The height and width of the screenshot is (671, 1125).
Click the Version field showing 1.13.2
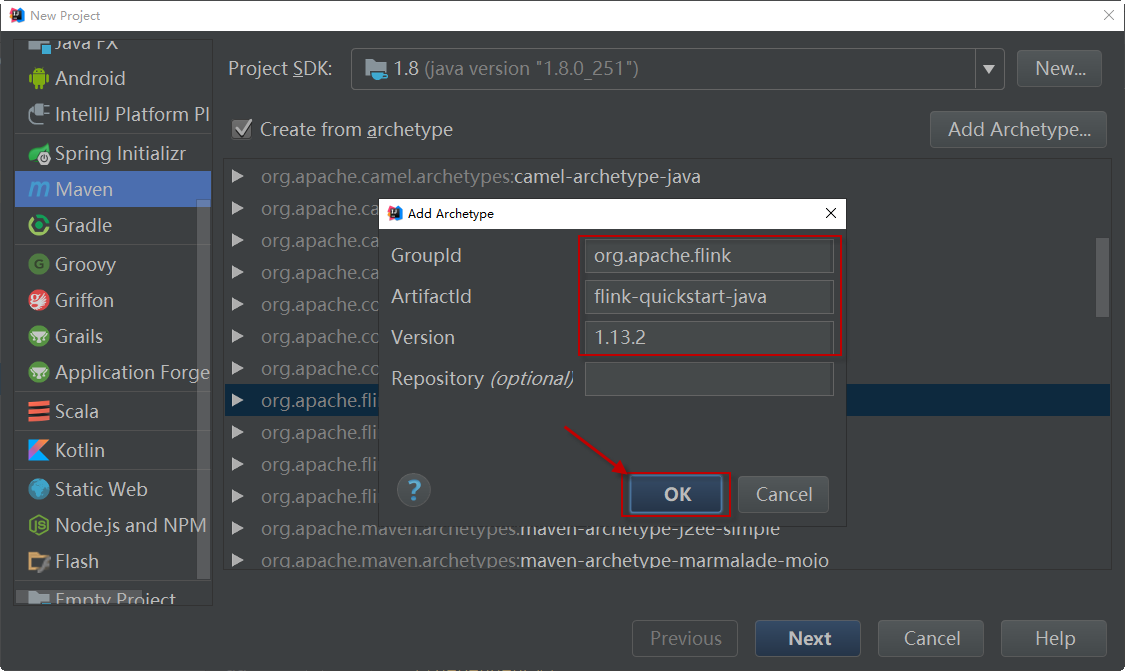708,338
